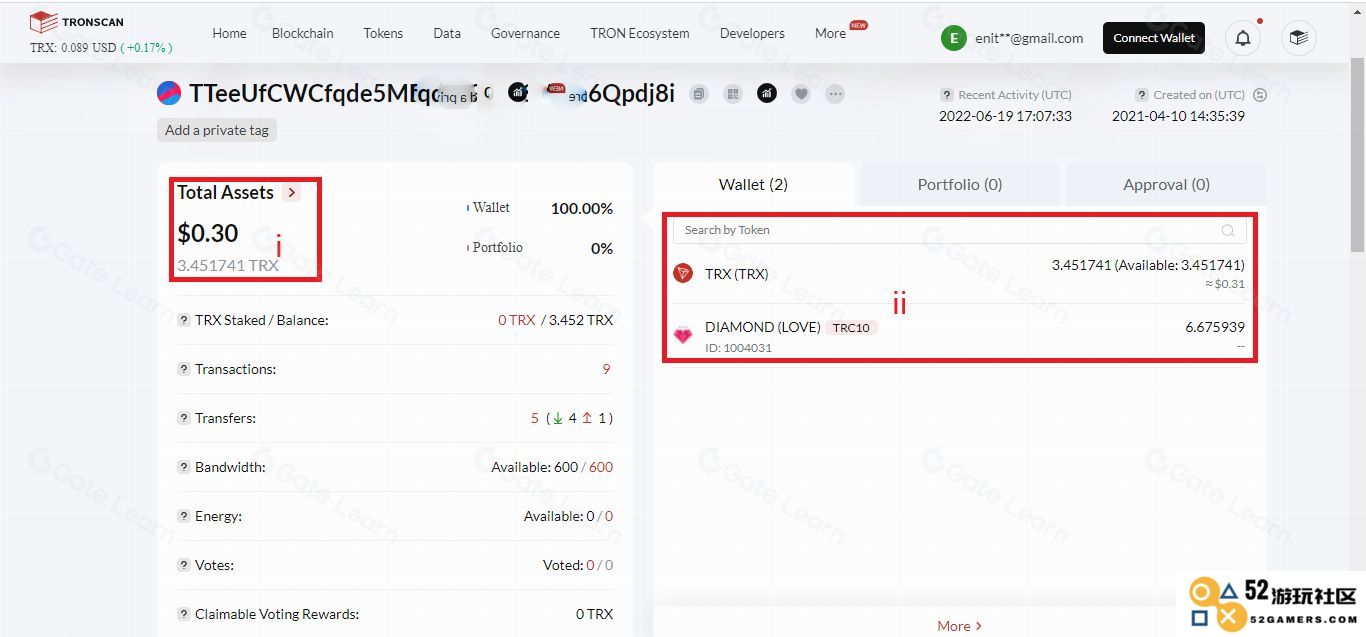Click the TRC10 tag
The image size is (1366, 637).
click(x=851, y=328)
